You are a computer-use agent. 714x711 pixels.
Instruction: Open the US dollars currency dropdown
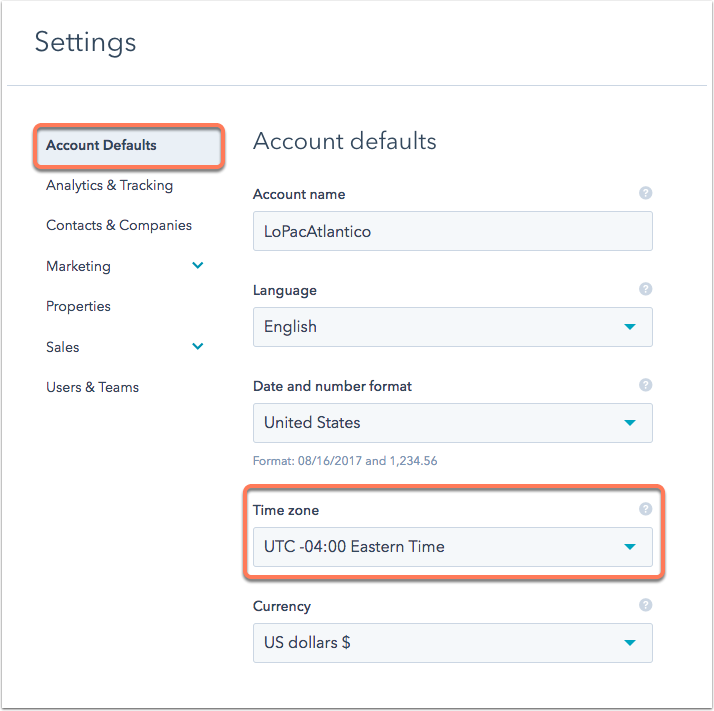pyautogui.click(x=453, y=643)
